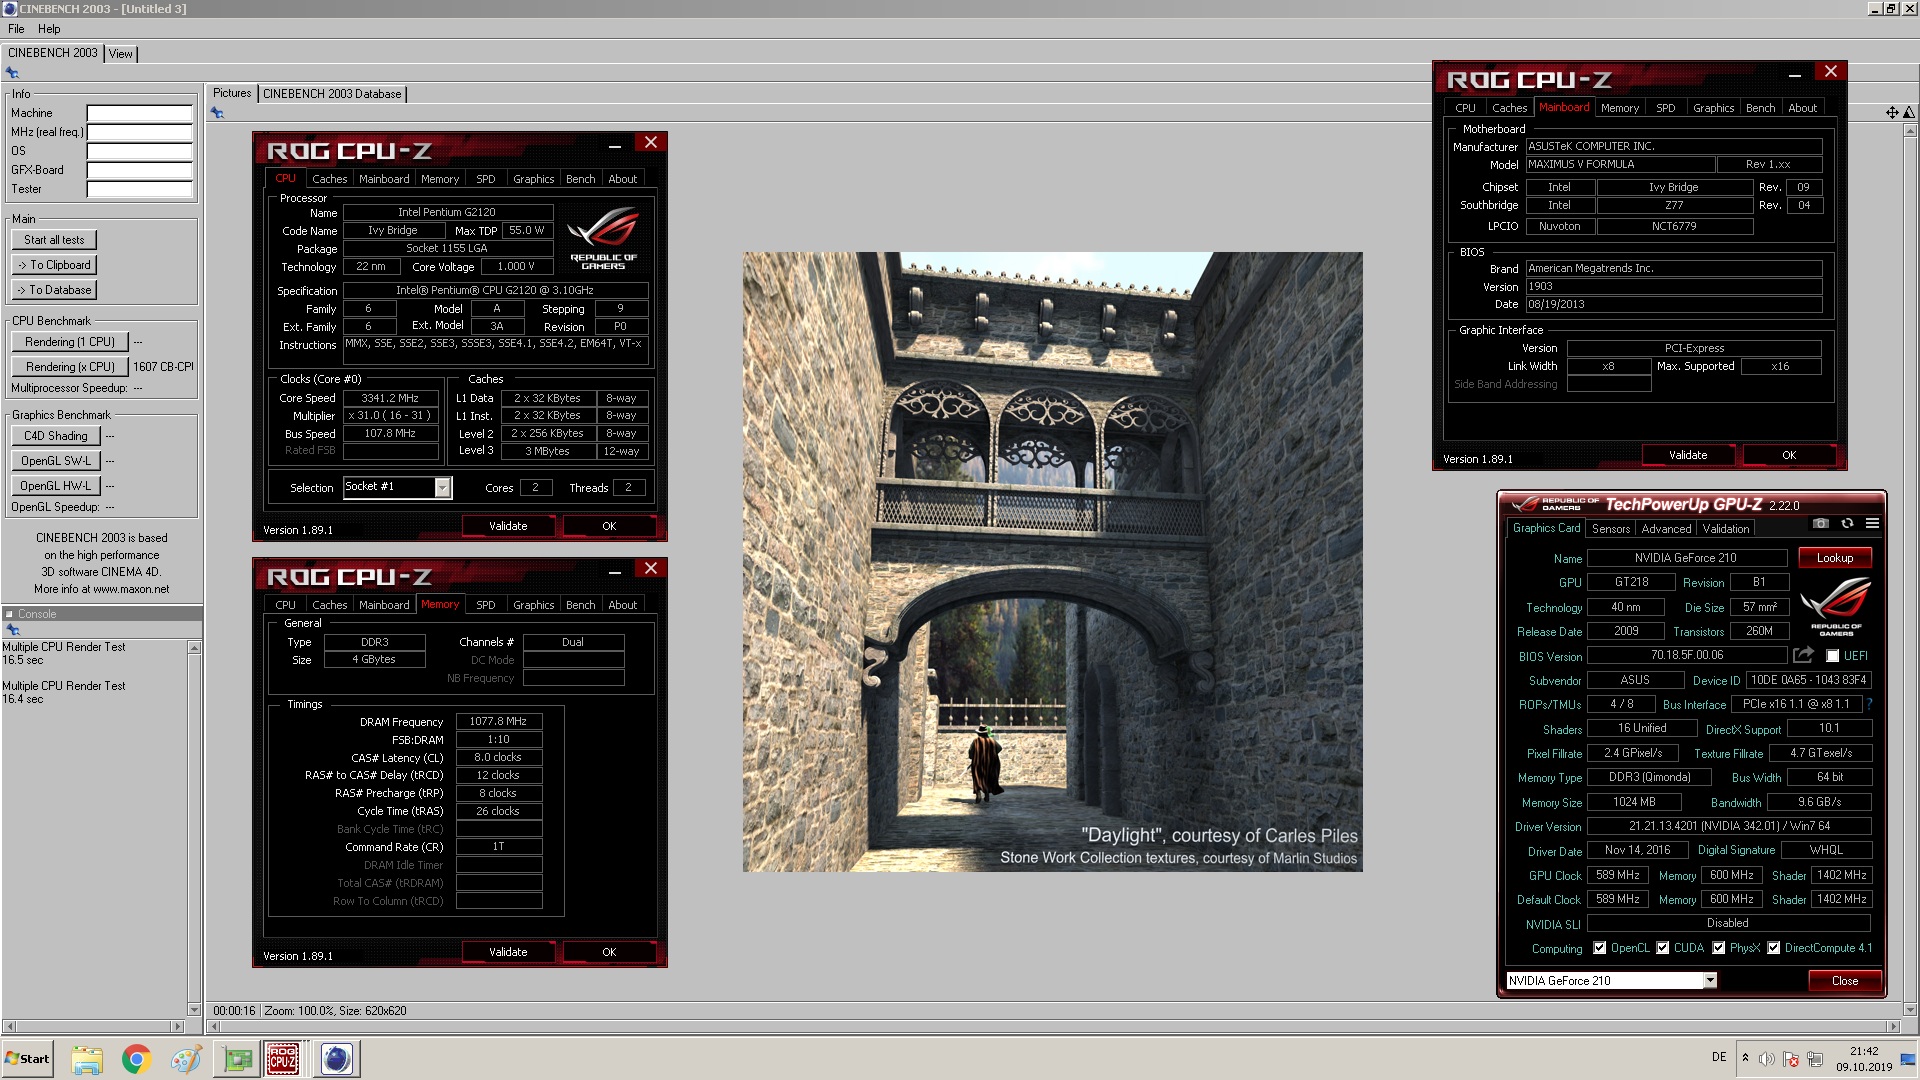
Task: Click the pin icon under the Pictures tab
Action: pos(217,113)
